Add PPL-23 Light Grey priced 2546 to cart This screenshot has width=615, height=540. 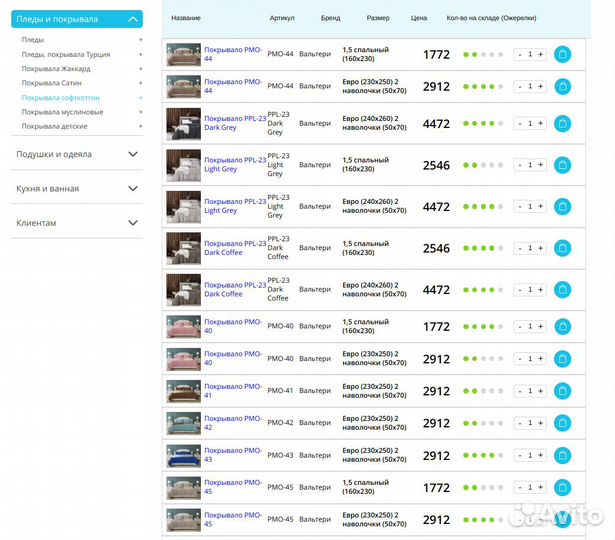(x=562, y=165)
